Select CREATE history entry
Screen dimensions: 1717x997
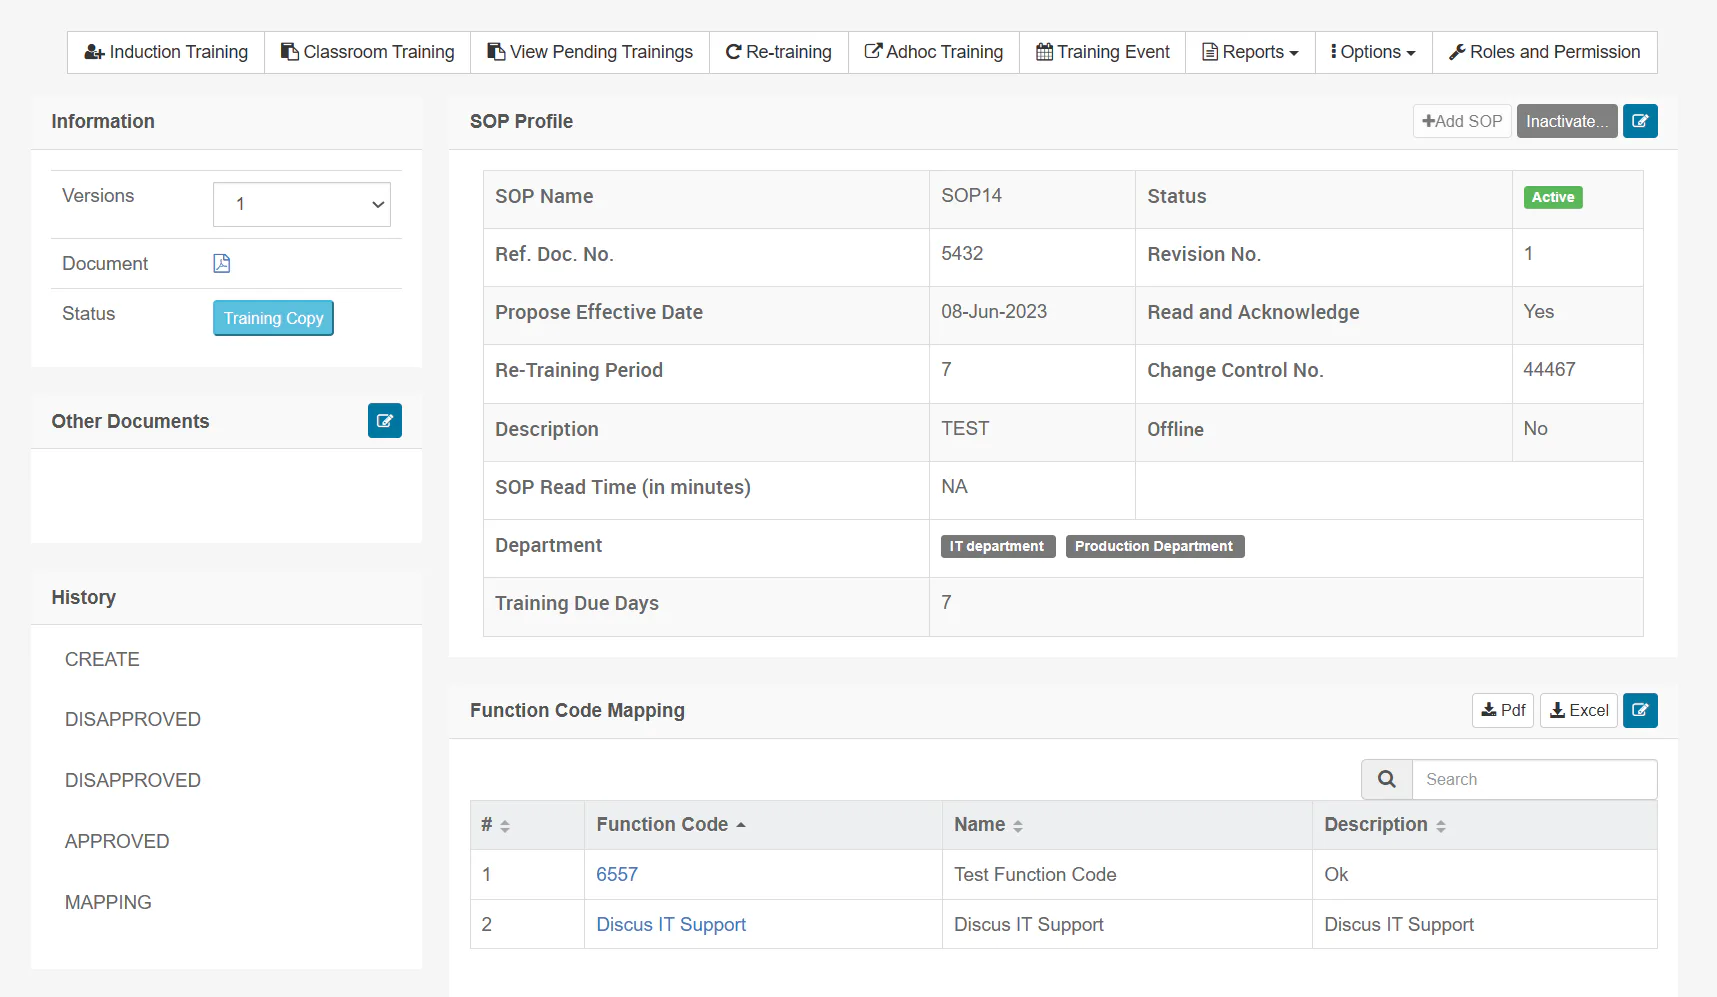[x=102, y=659]
